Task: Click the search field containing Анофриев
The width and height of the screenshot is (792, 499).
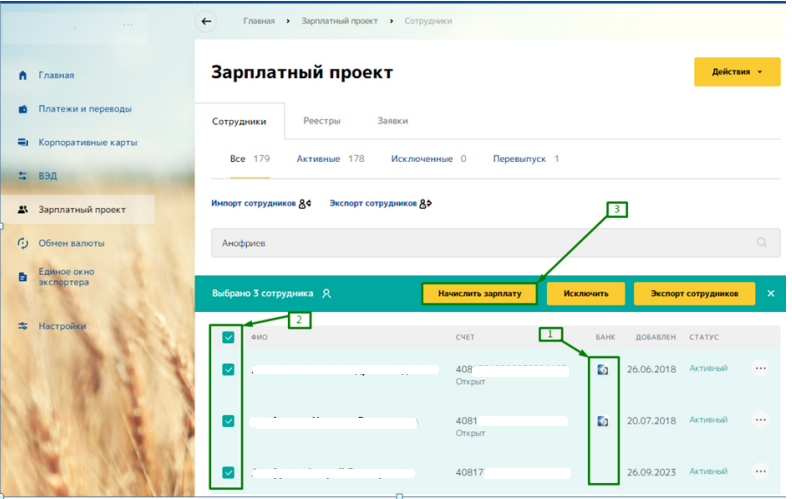Action: pos(480,242)
